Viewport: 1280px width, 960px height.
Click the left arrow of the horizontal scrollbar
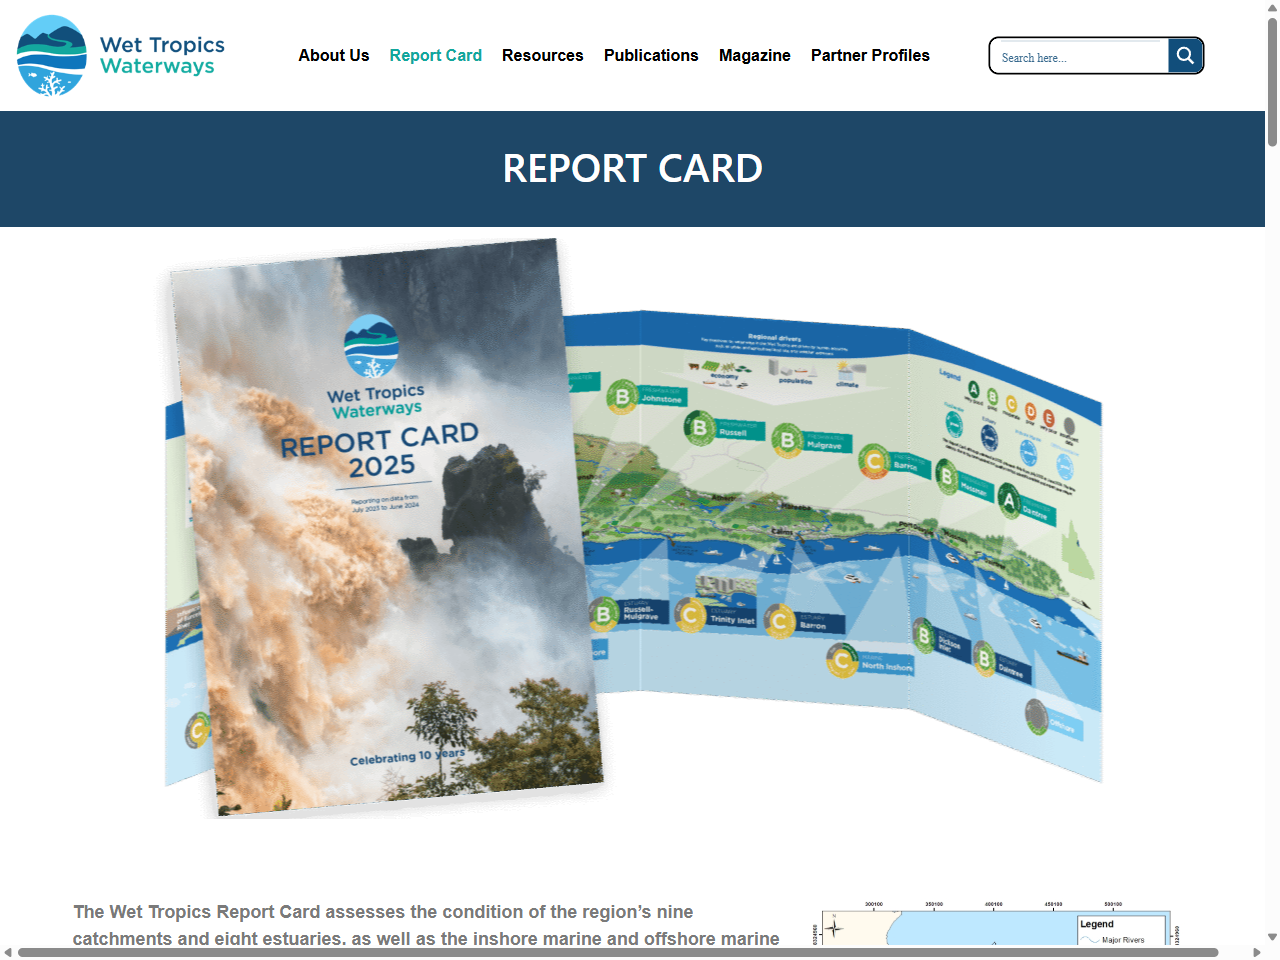click(7, 952)
